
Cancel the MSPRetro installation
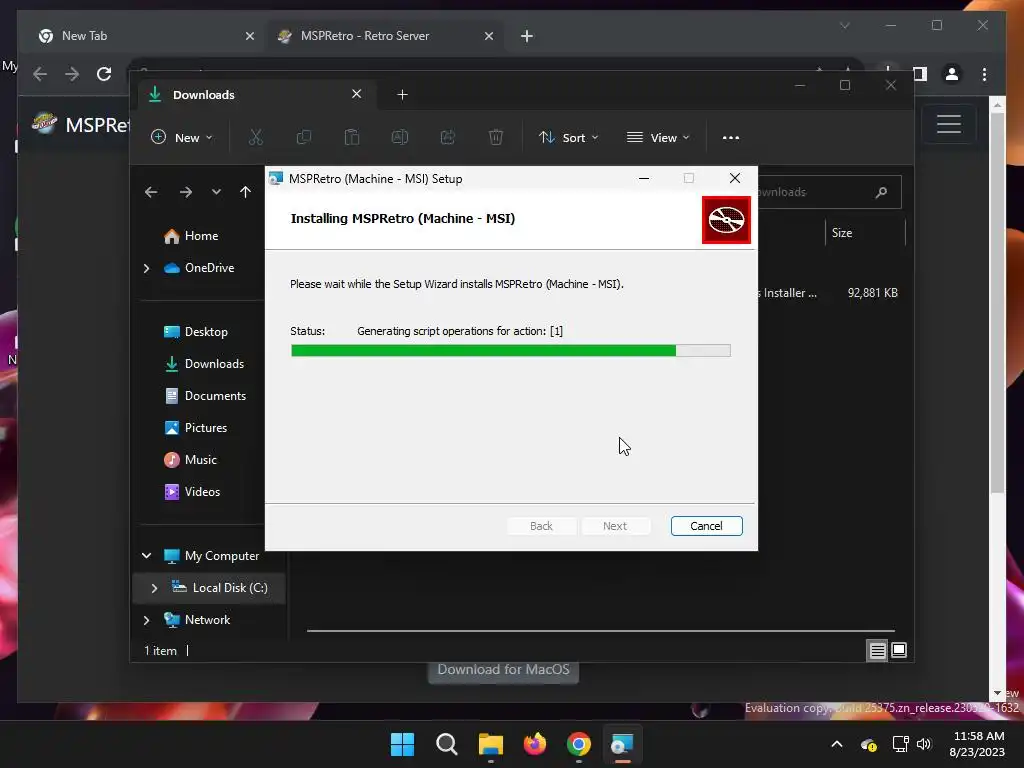point(706,526)
